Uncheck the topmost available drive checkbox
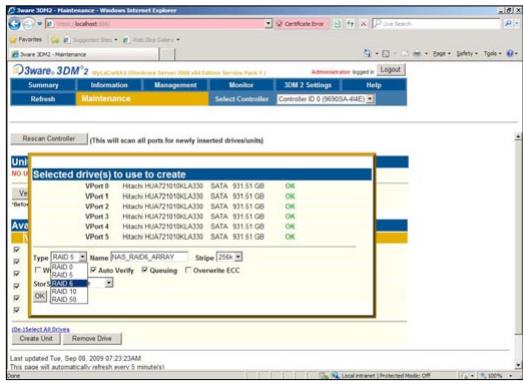This screenshot has height=384, width=523. pyautogui.click(x=16, y=250)
